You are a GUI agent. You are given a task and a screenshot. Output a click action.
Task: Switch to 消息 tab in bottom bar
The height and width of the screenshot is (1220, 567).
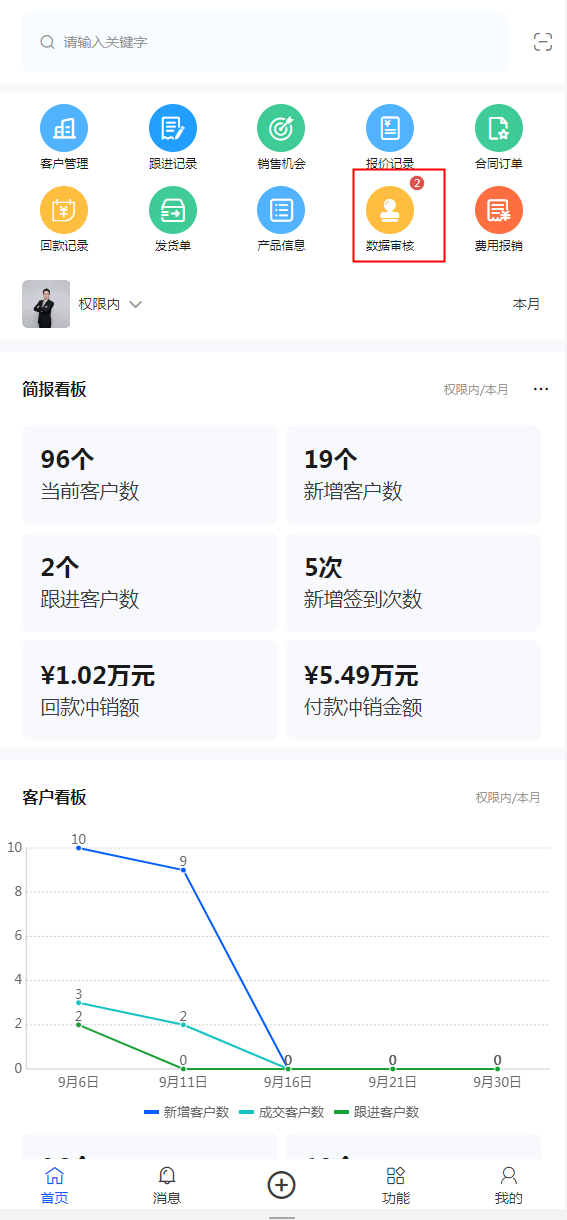pos(167,1185)
